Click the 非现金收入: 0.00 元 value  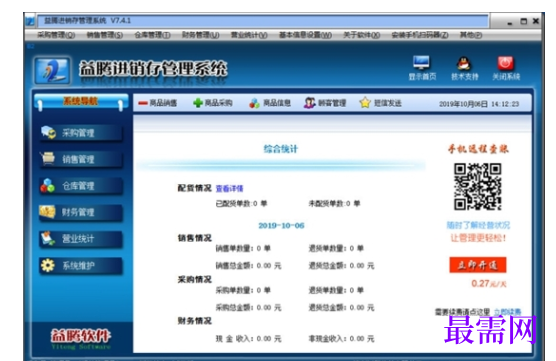pyautogui.click(x=341, y=339)
